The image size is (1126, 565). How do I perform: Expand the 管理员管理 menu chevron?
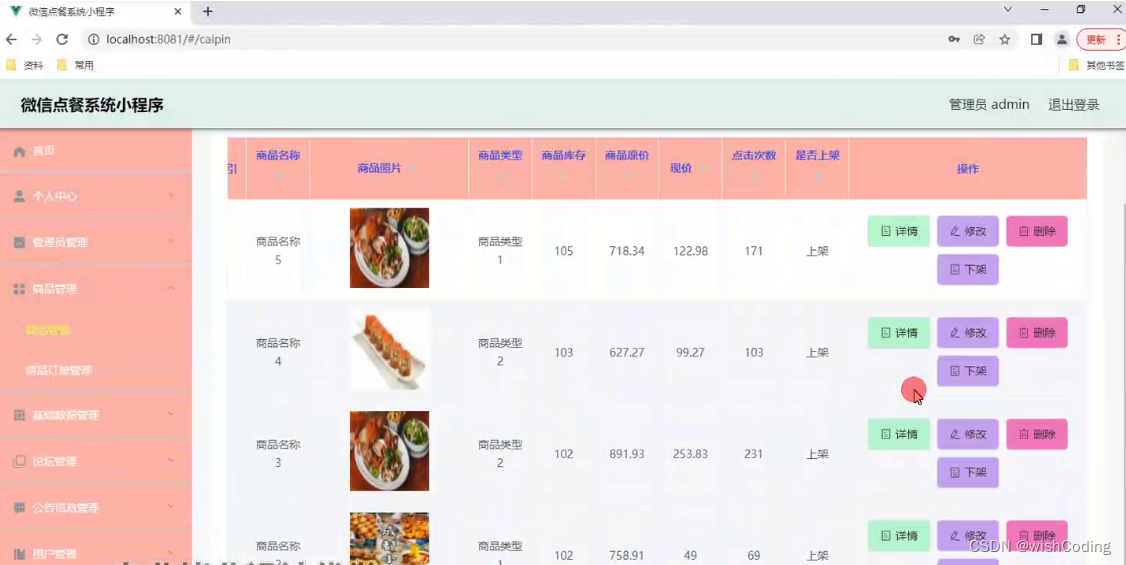pos(171,241)
